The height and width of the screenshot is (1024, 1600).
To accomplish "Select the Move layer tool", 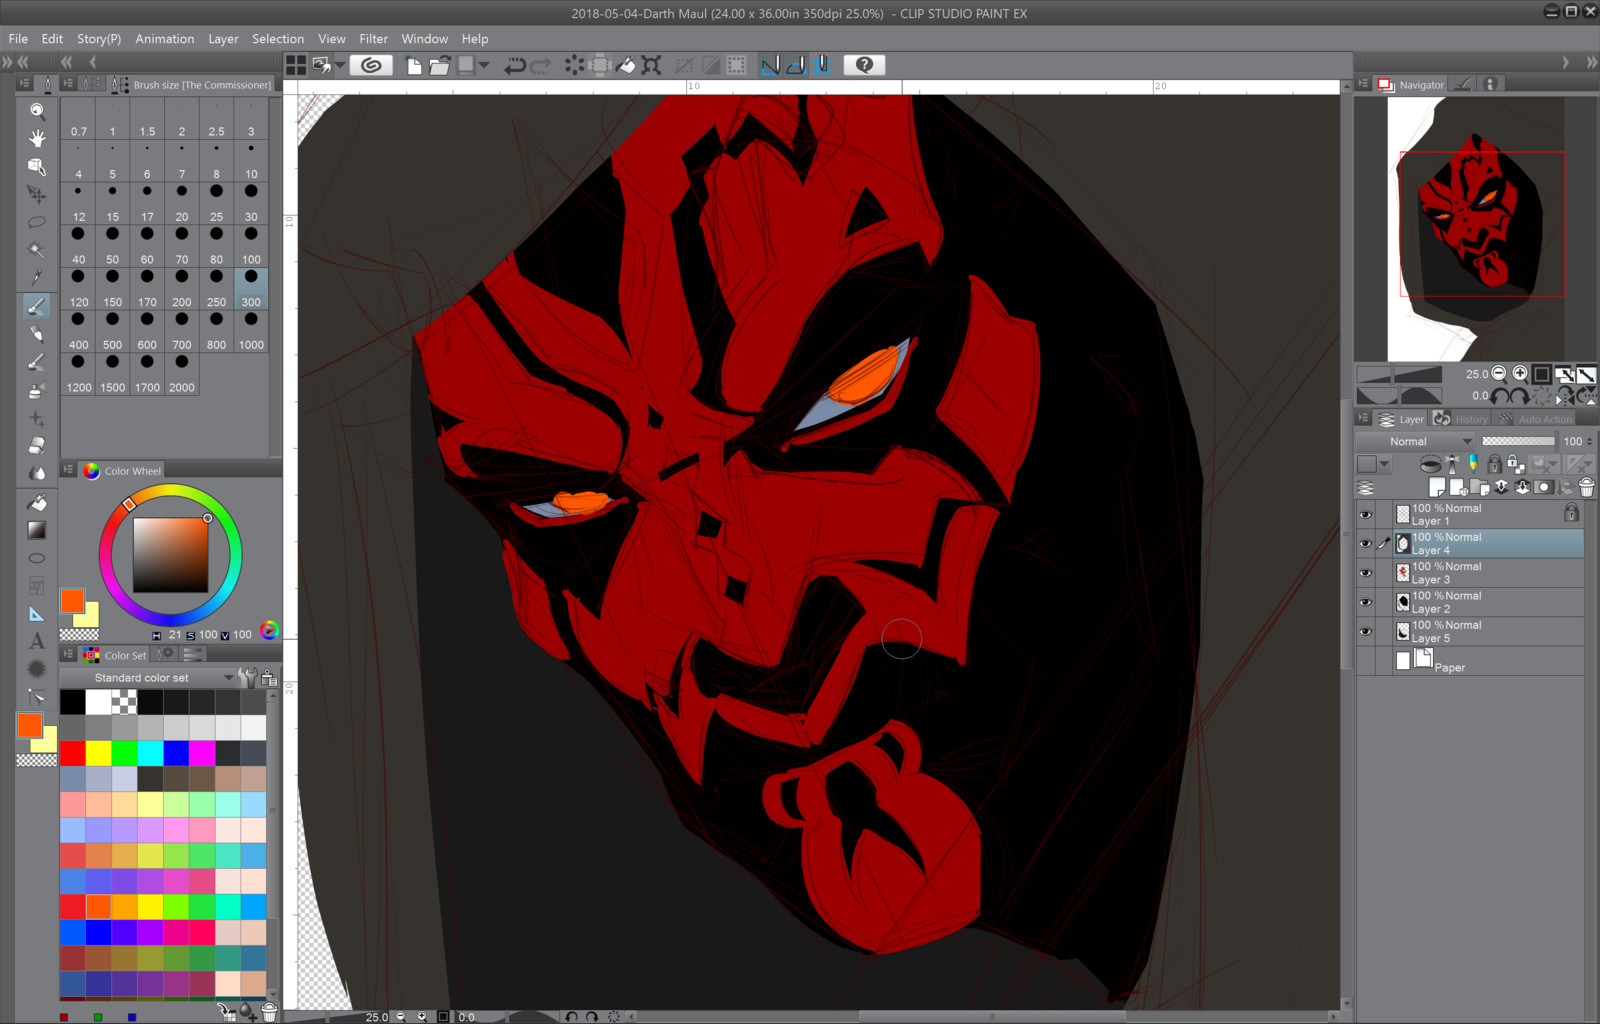I will click(x=37, y=194).
